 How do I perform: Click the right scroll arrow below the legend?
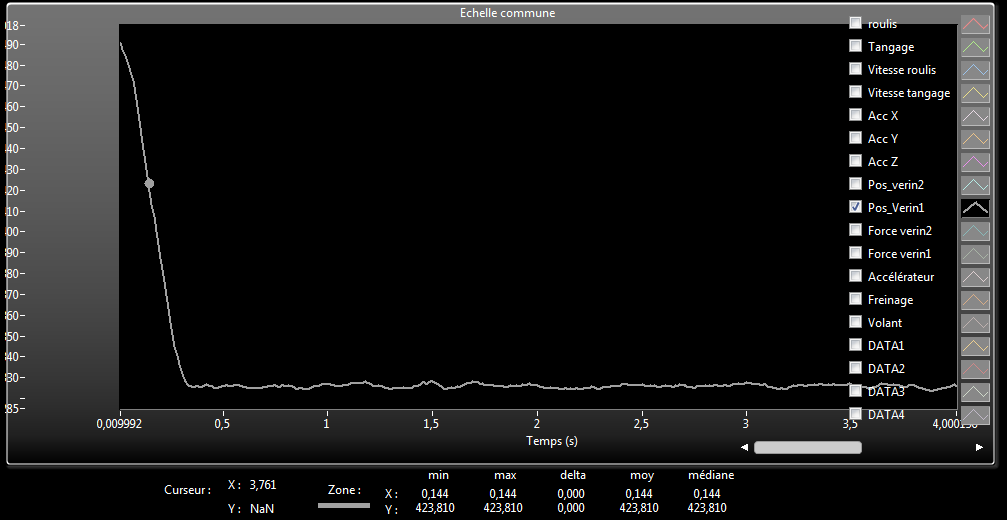pyautogui.click(x=978, y=448)
